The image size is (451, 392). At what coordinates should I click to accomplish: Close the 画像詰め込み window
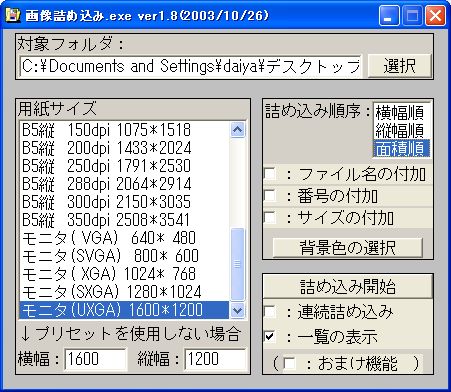click(435, 16)
